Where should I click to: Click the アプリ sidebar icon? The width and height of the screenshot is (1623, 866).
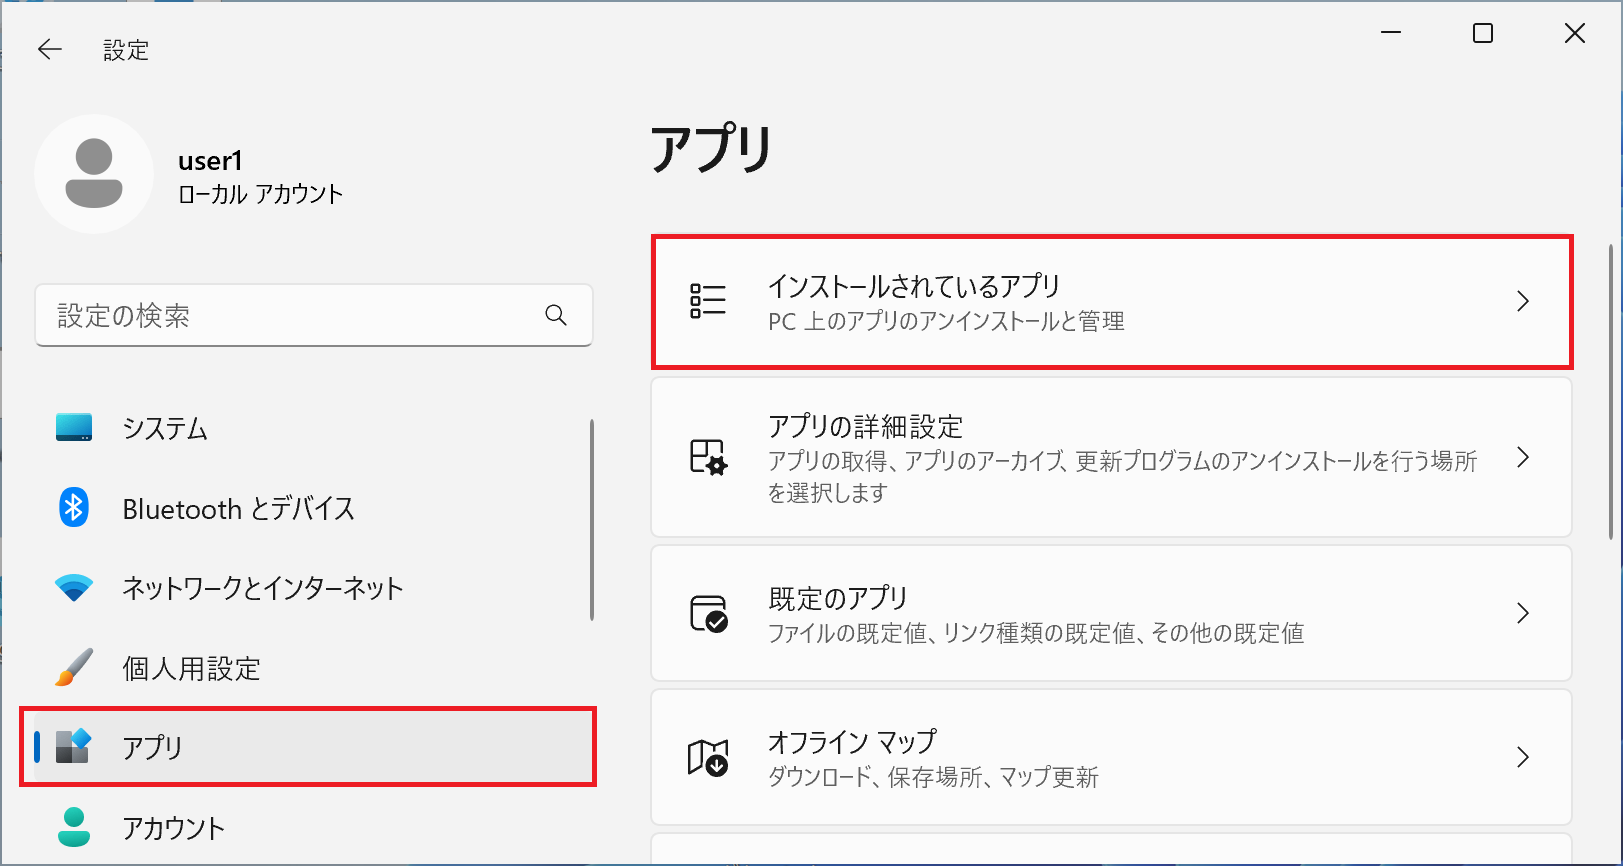74,747
